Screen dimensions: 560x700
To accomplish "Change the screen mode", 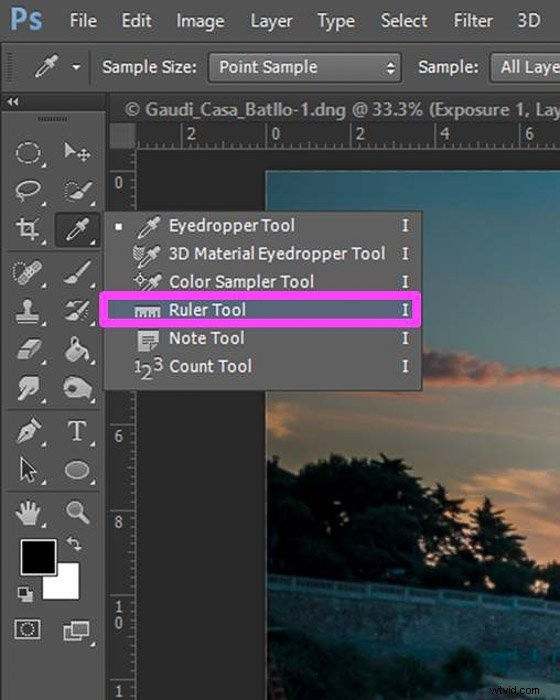I will click(77, 631).
